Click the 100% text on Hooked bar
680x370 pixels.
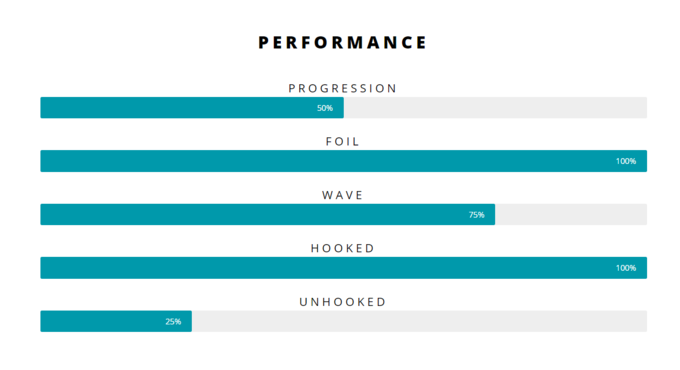[x=626, y=268]
